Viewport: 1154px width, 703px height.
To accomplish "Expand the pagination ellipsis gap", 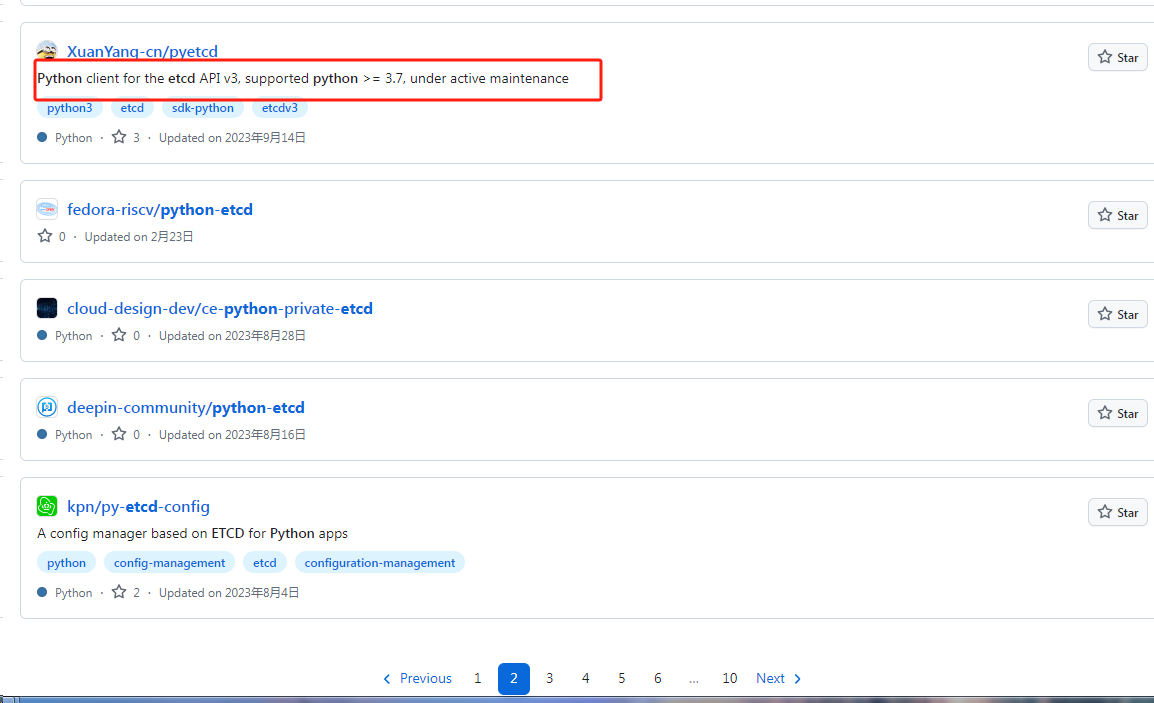I will coord(693,679).
